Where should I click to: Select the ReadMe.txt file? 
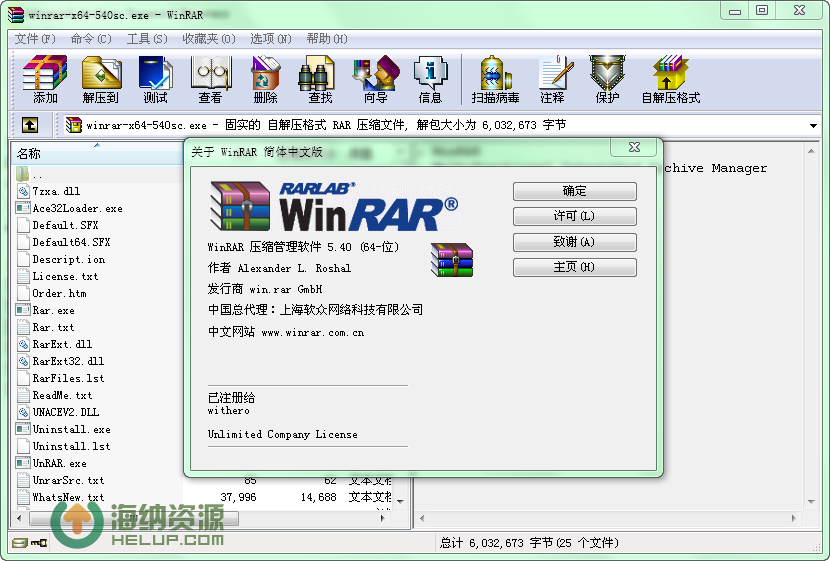click(x=62, y=395)
